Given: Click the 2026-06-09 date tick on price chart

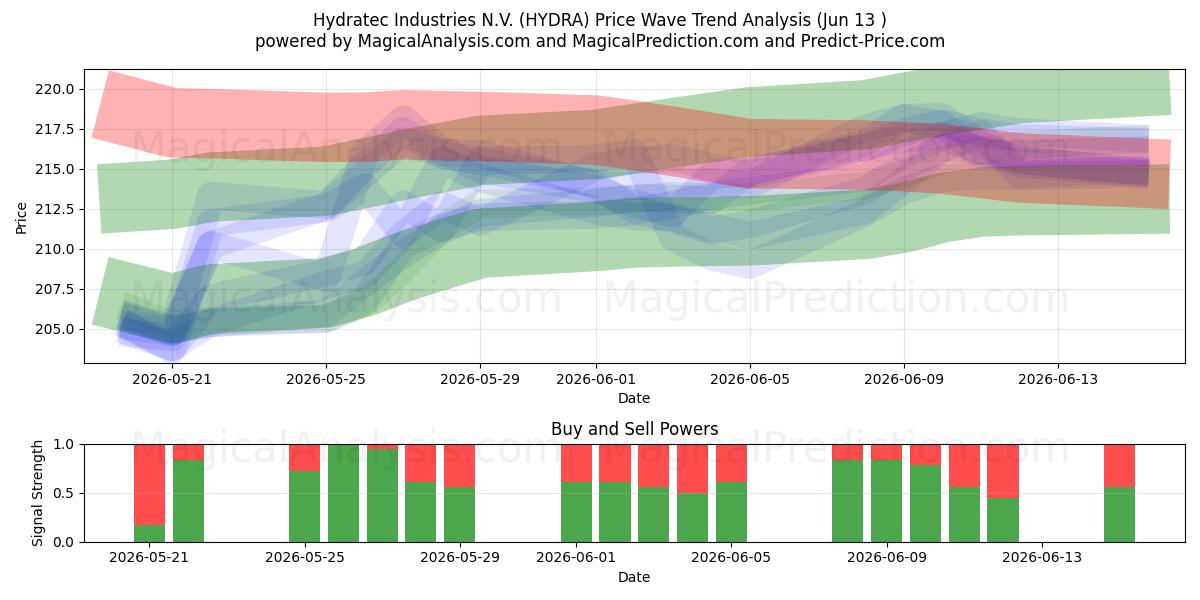Looking at the screenshot, I should [904, 379].
